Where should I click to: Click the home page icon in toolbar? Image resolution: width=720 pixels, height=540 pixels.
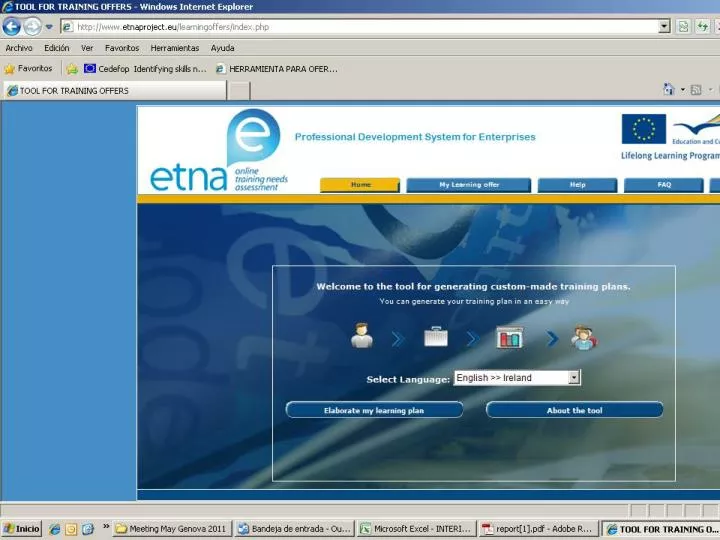(x=669, y=89)
